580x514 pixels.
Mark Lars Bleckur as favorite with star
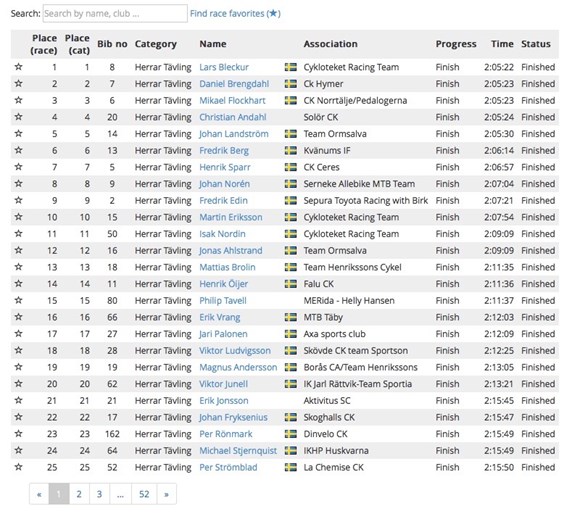pos(18,67)
